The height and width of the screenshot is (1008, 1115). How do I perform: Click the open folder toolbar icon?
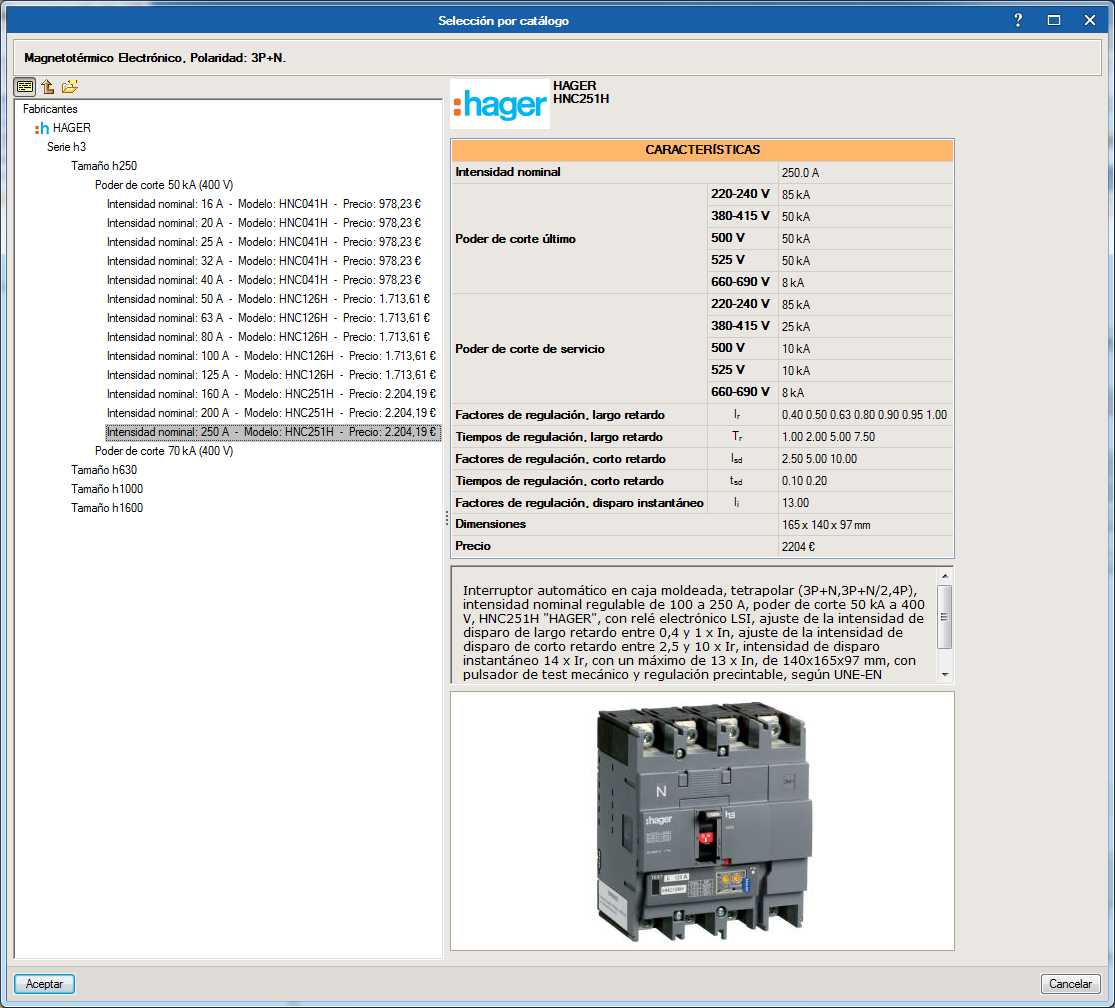point(70,87)
